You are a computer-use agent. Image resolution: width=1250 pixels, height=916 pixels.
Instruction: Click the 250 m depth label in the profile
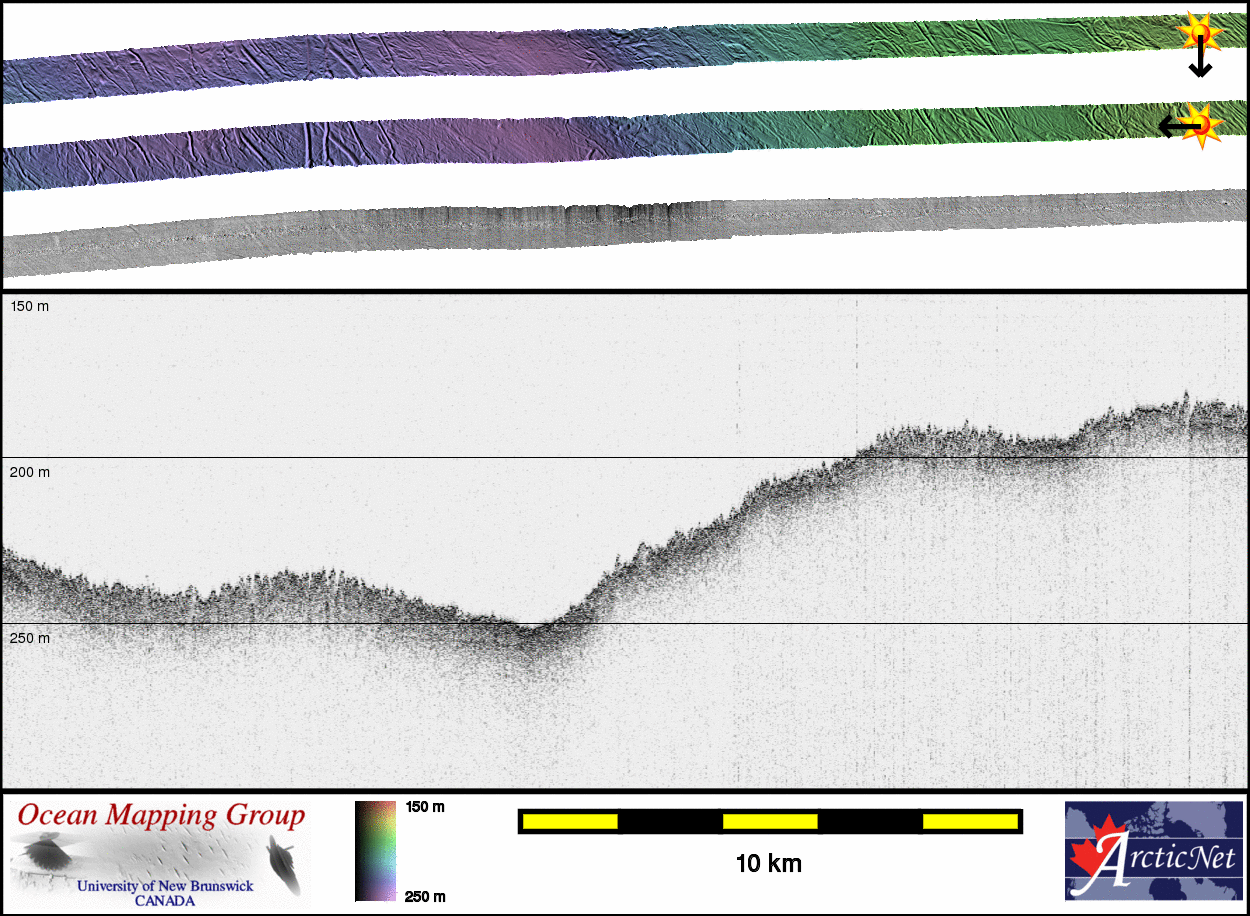tap(30, 637)
